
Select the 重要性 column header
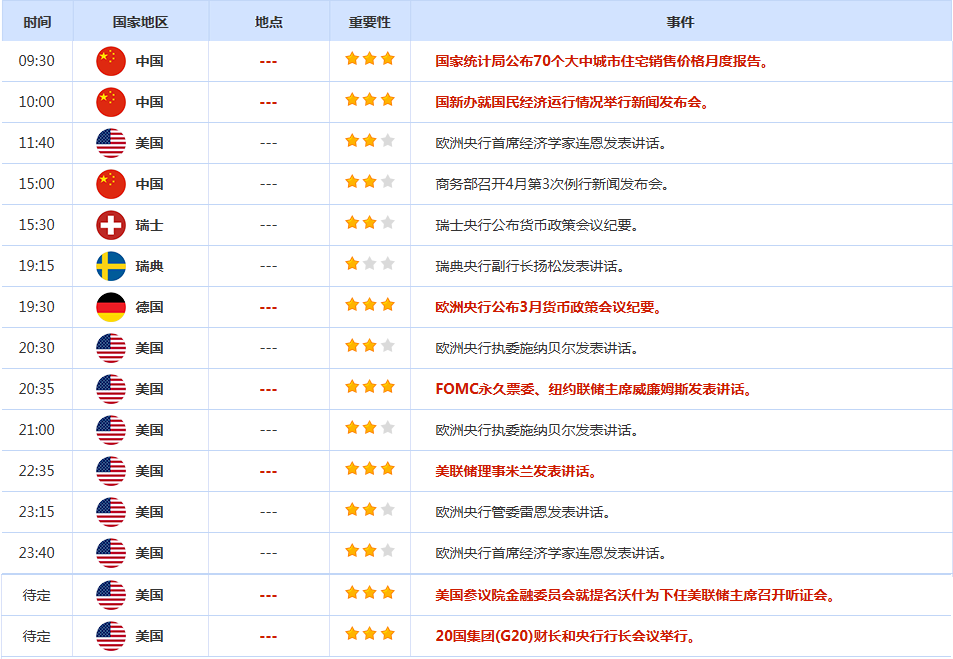click(x=369, y=21)
